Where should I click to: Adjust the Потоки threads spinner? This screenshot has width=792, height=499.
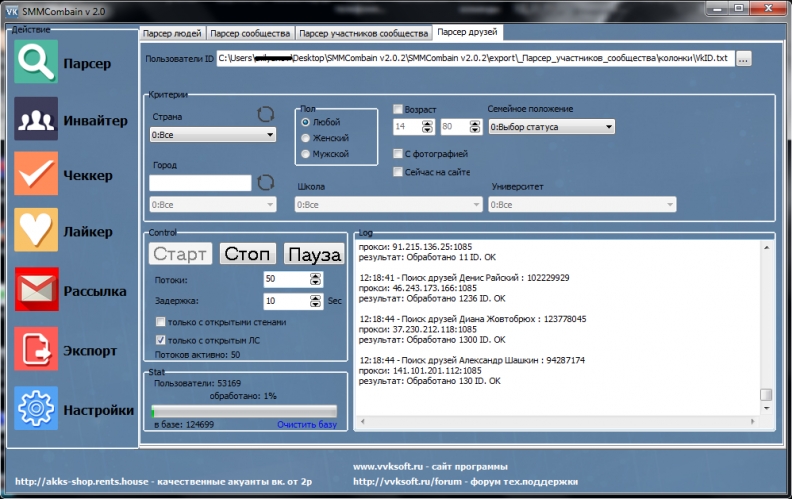pyautogui.click(x=316, y=279)
